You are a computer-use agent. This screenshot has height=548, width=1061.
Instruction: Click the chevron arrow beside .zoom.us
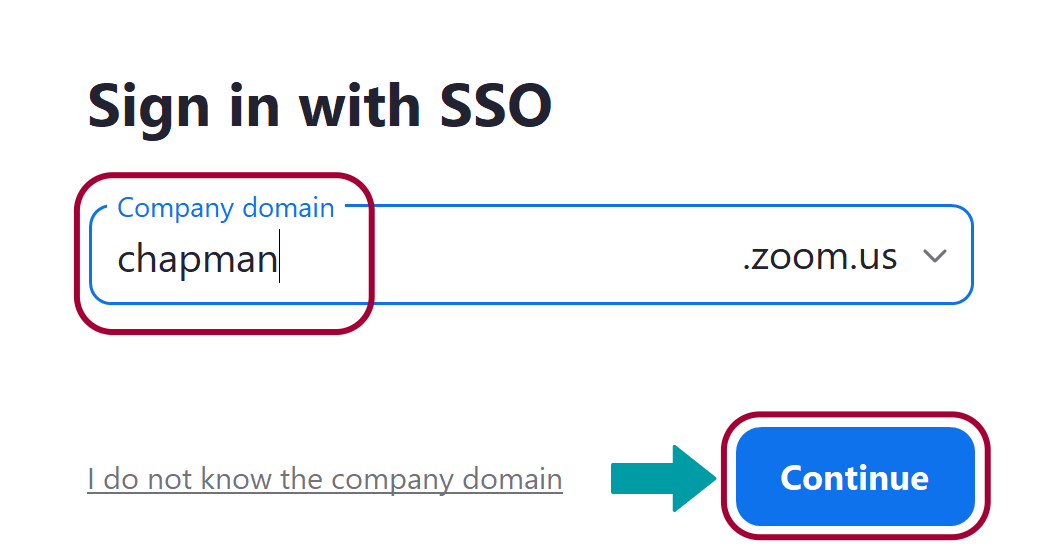pyautogui.click(x=935, y=257)
